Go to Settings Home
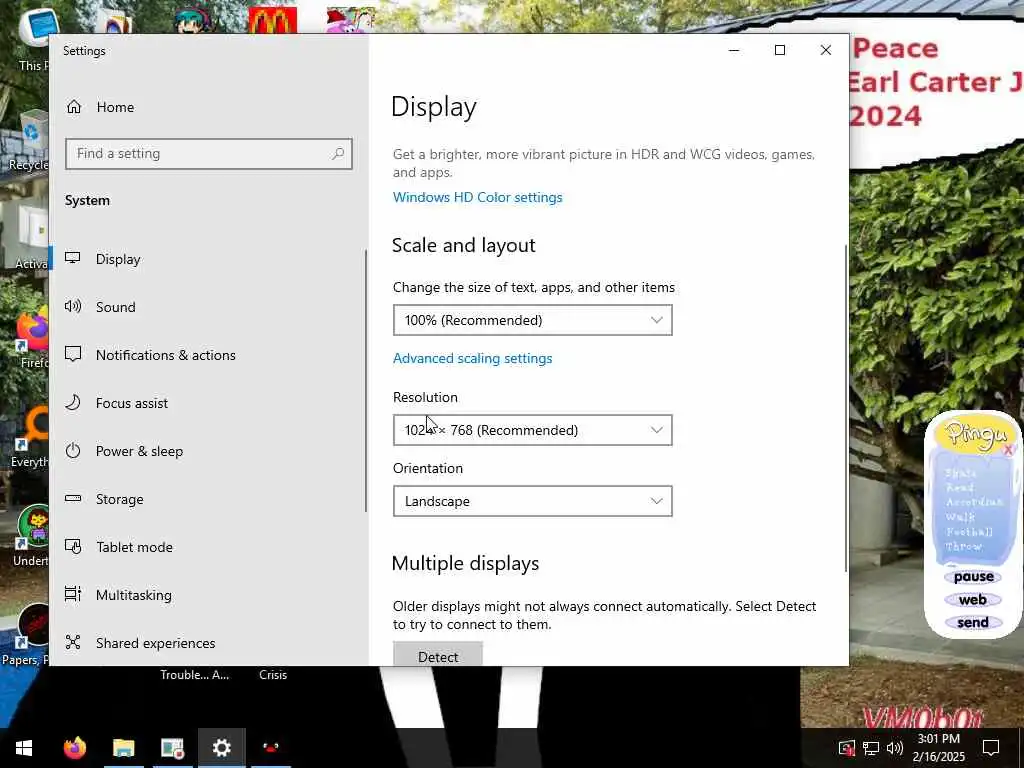Viewport: 1024px width, 768px height. click(x=101, y=107)
